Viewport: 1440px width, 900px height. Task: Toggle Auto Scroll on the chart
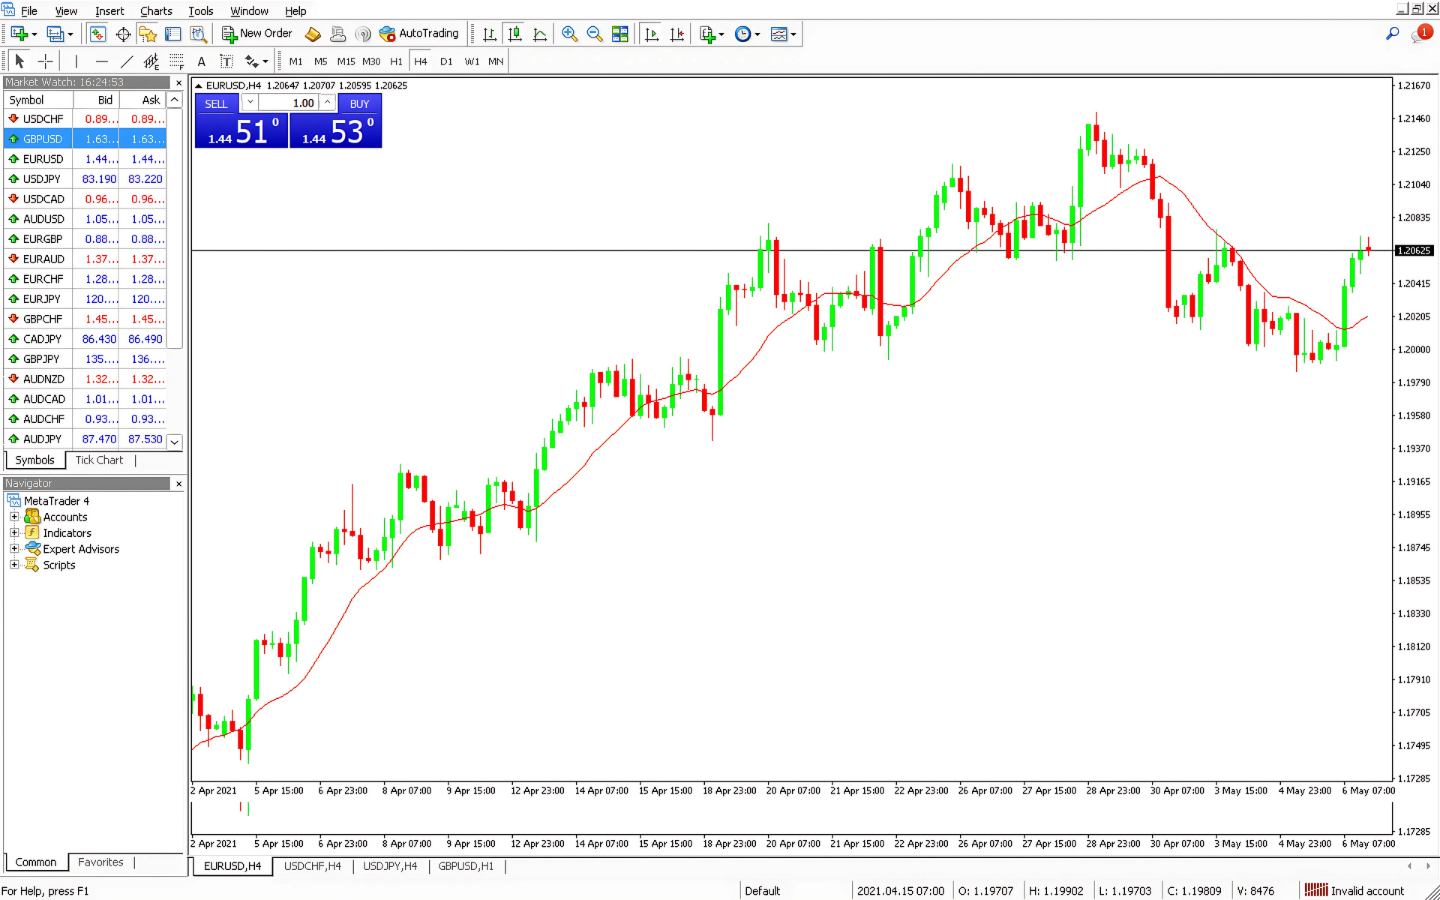[651, 33]
